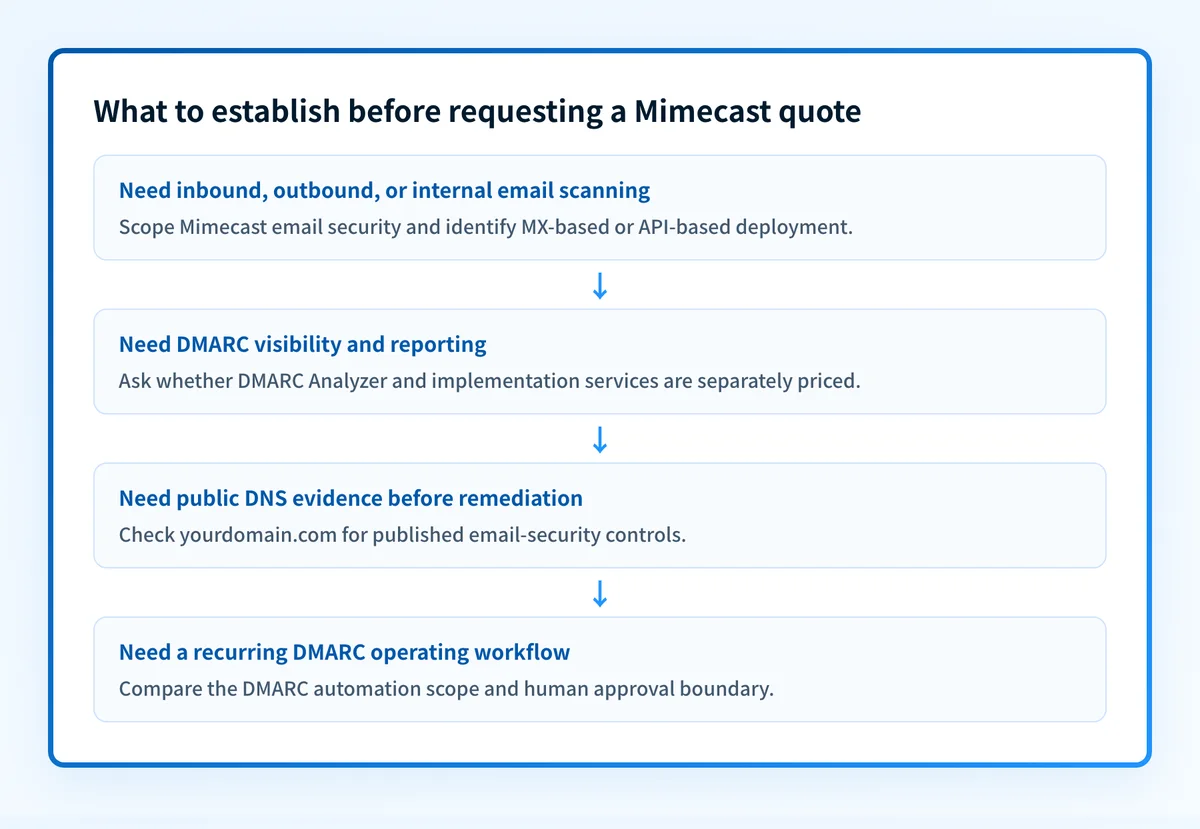Click the text "Check yourdomain.com for published email-security controls."

[x=402, y=534]
